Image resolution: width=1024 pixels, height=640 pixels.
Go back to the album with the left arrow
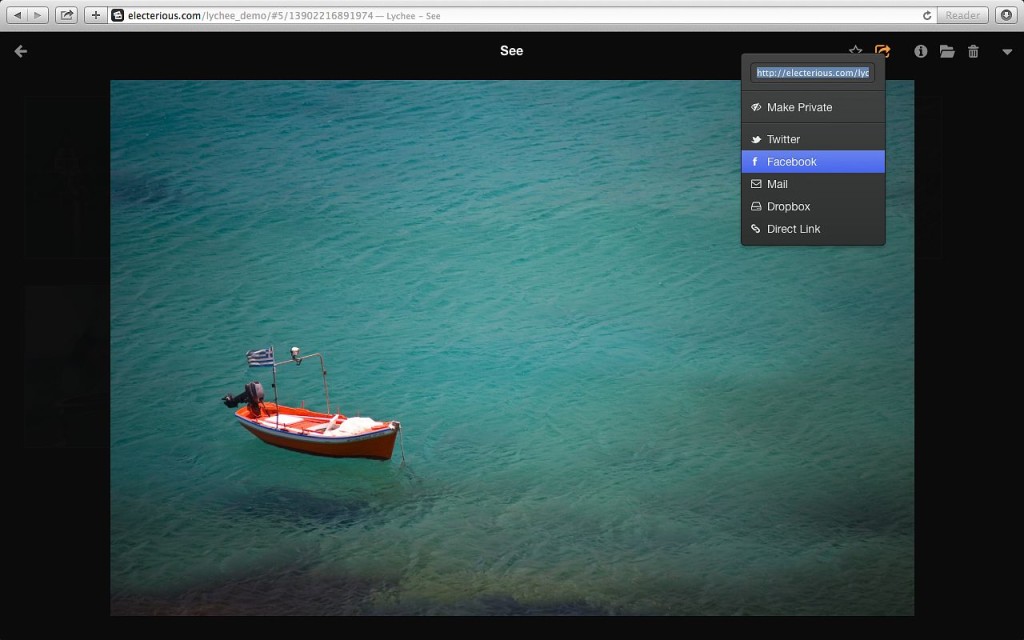coord(21,51)
